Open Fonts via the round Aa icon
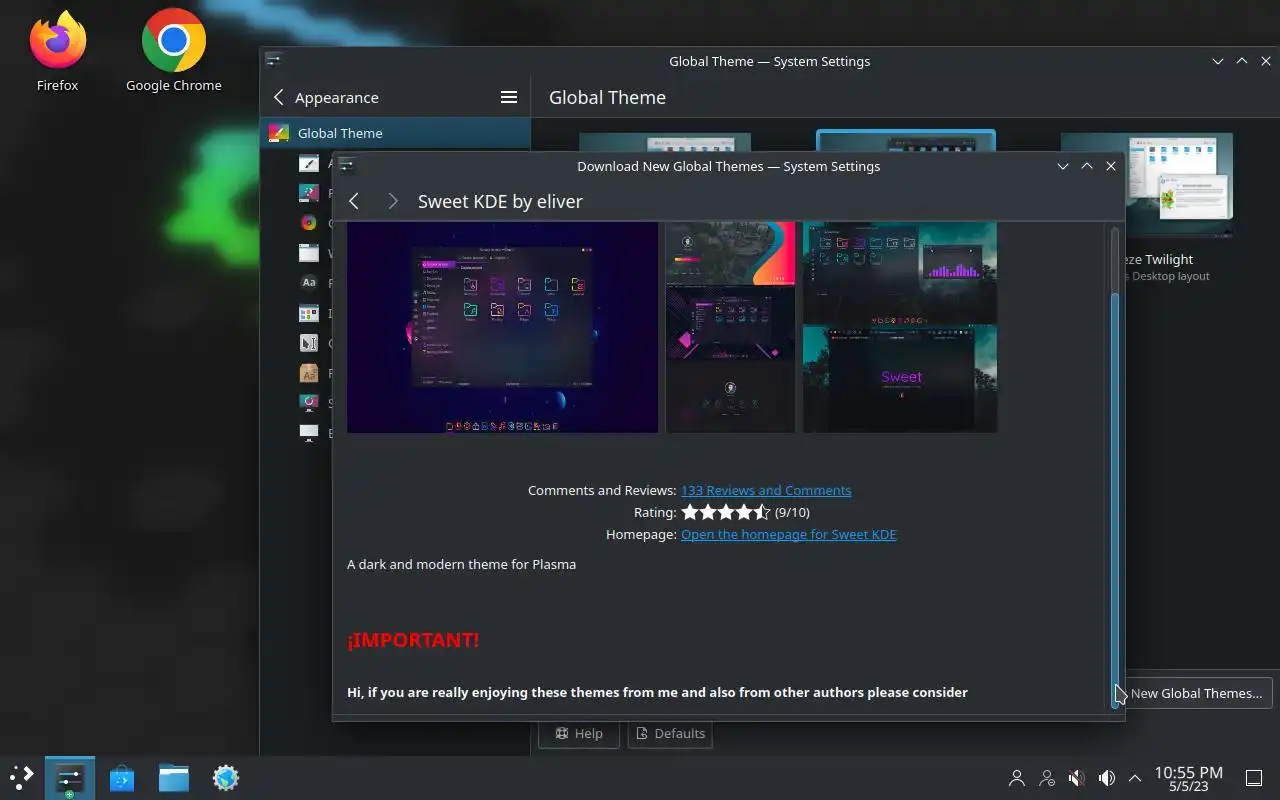Screen dimensions: 1280x800 pos(309,283)
